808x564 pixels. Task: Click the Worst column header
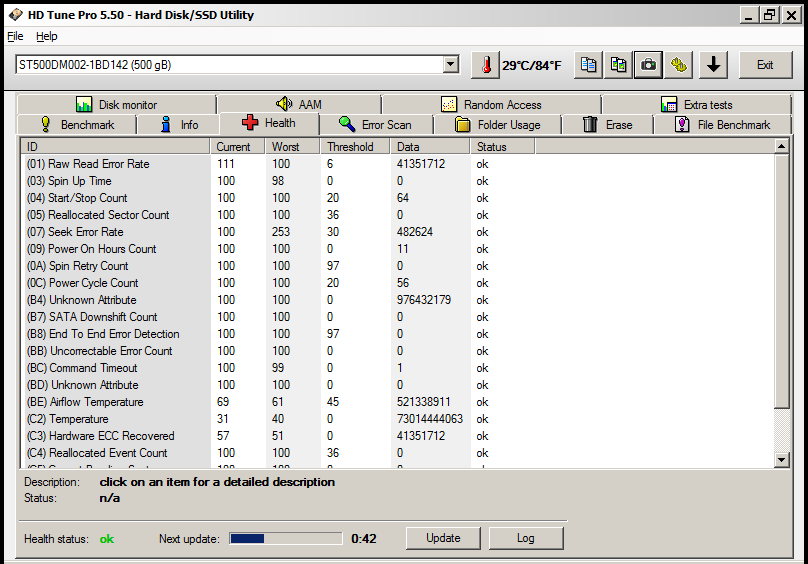pyautogui.click(x=293, y=147)
